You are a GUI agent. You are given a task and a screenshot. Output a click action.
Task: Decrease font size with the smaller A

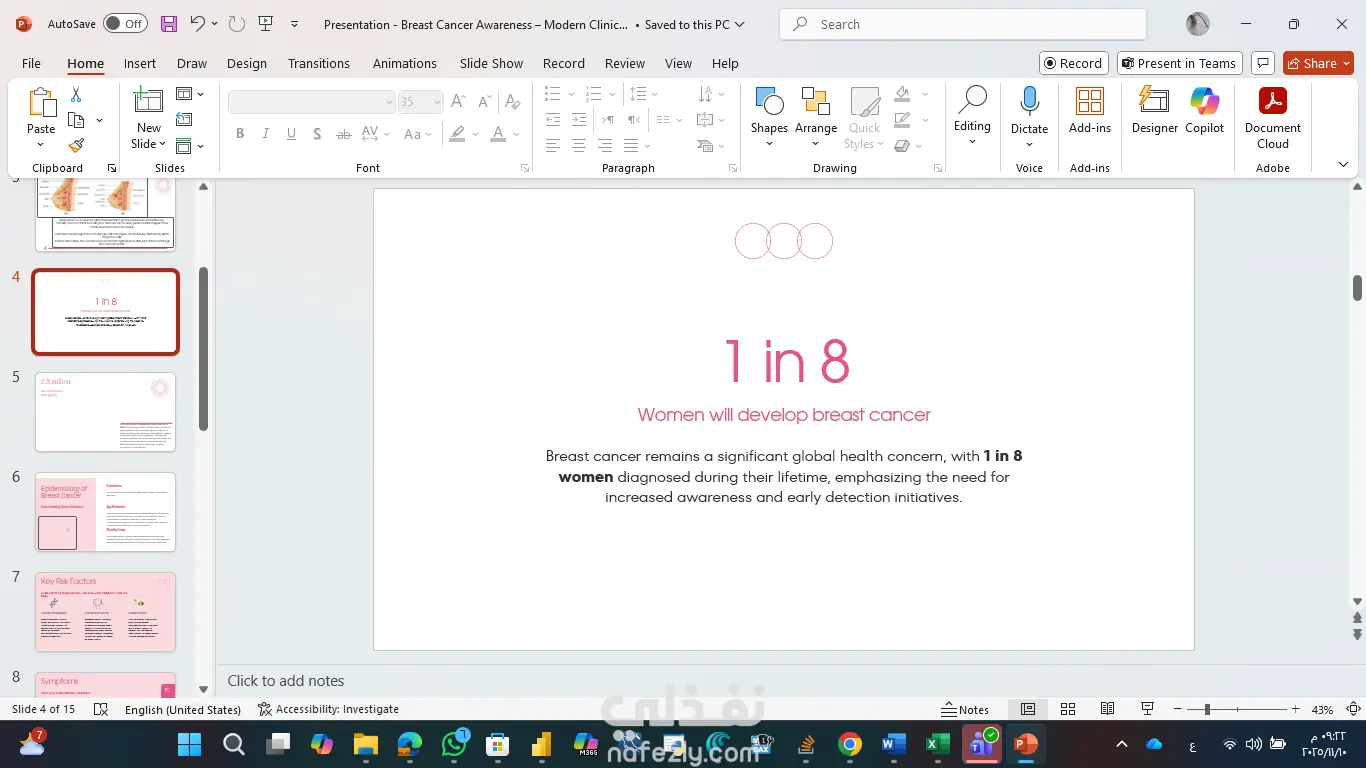pyautogui.click(x=485, y=101)
